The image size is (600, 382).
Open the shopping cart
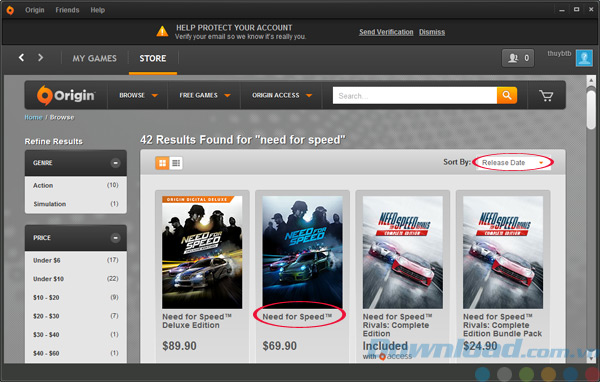tap(546, 95)
